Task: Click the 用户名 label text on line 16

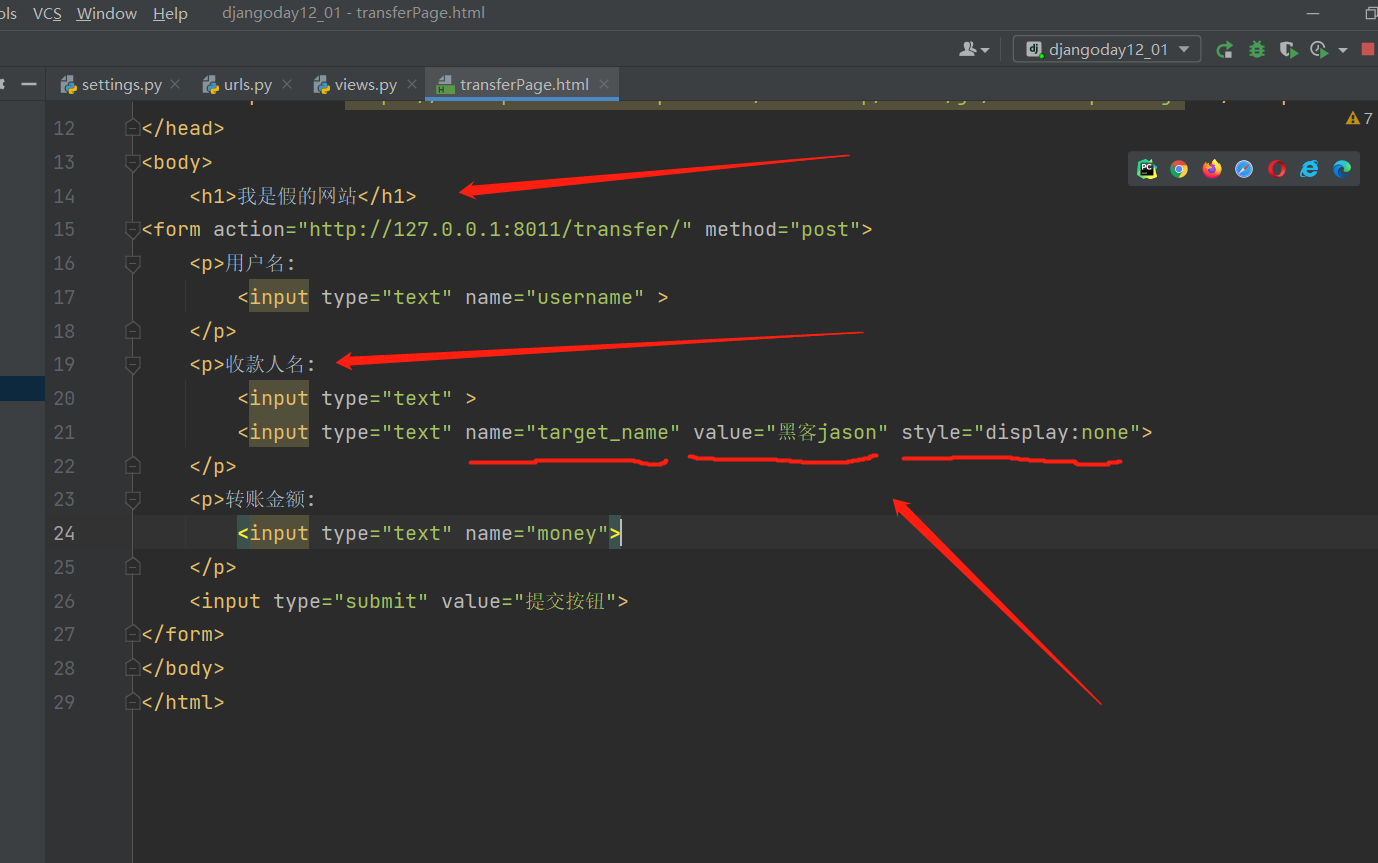Action: (256, 263)
